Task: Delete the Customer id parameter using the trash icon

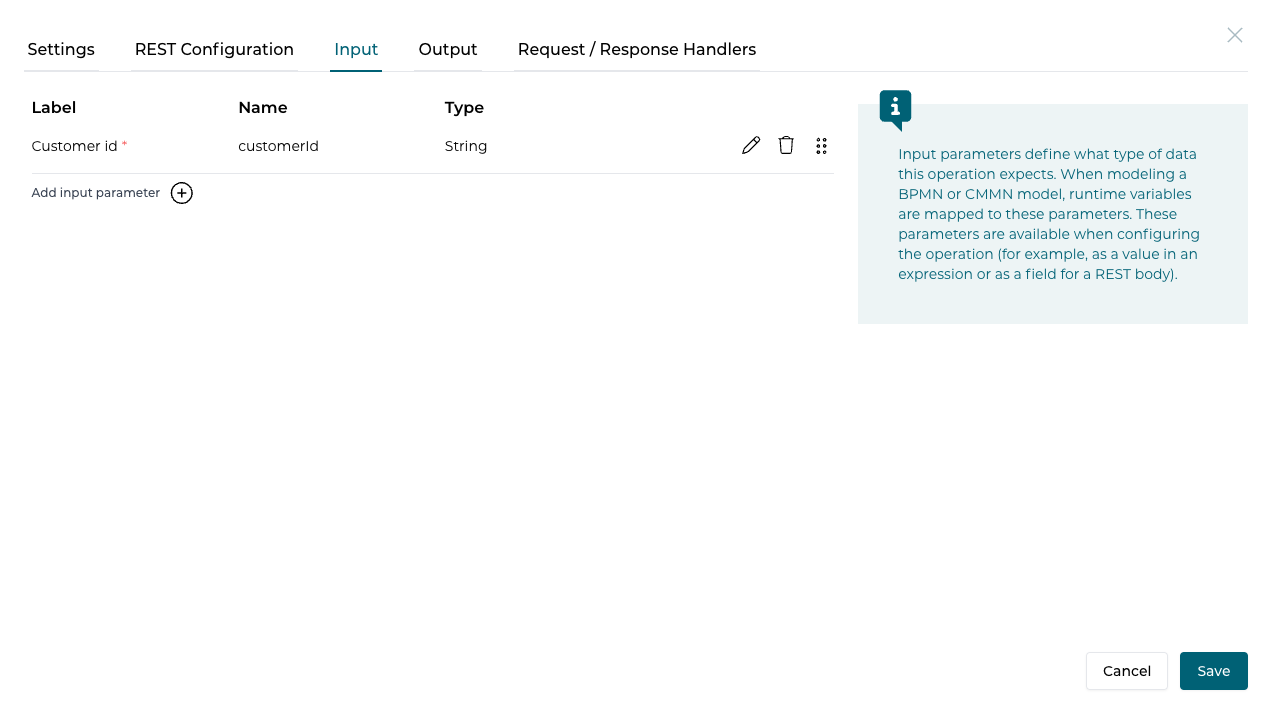Action: [x=786, y=145]
